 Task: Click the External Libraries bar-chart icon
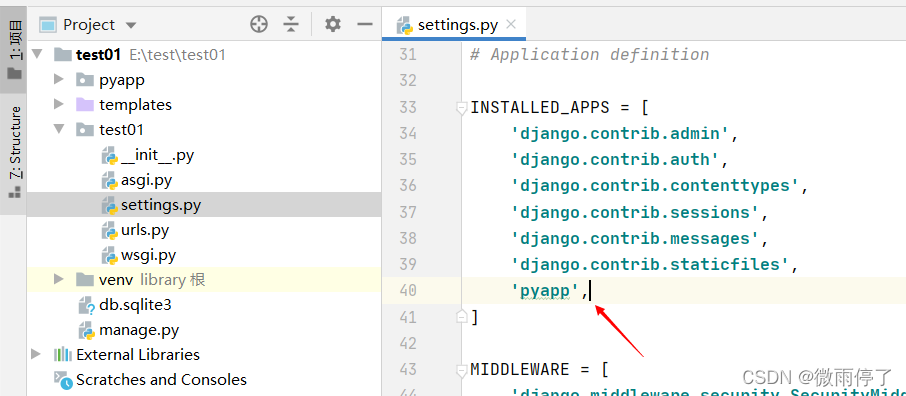click(x=62, y=354)
